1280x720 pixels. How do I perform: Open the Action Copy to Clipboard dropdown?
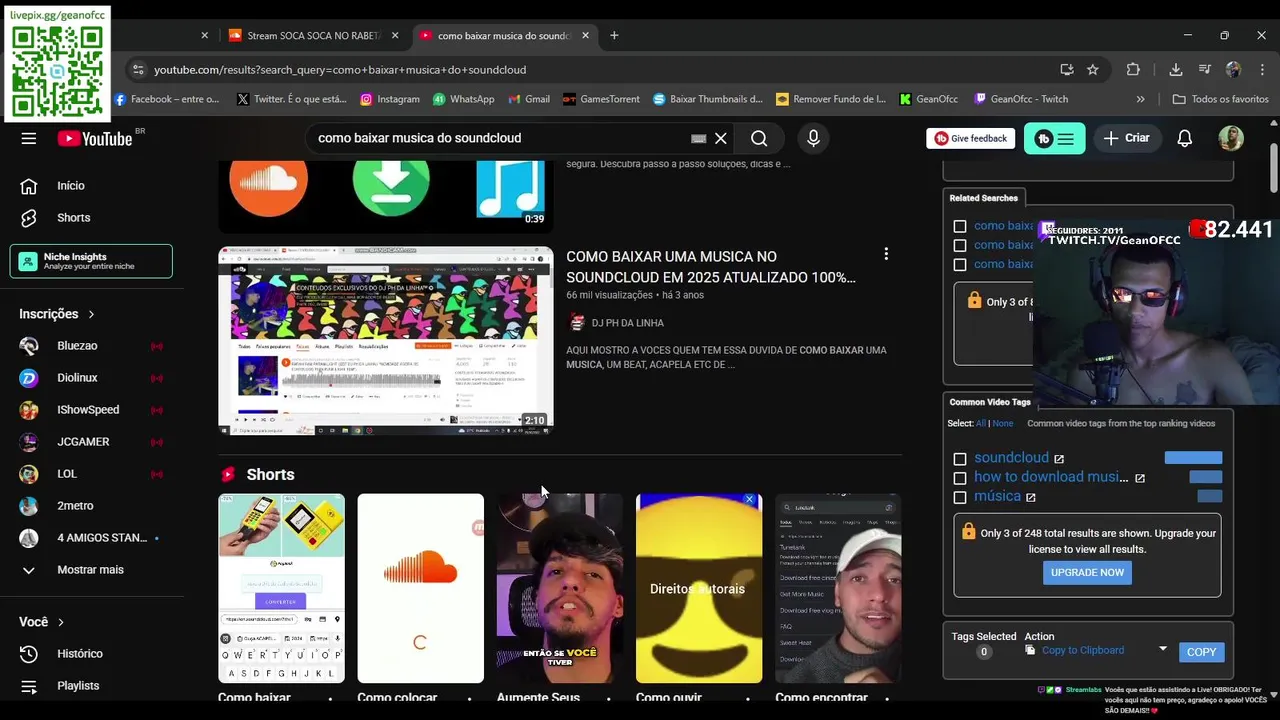point(1163,650)
